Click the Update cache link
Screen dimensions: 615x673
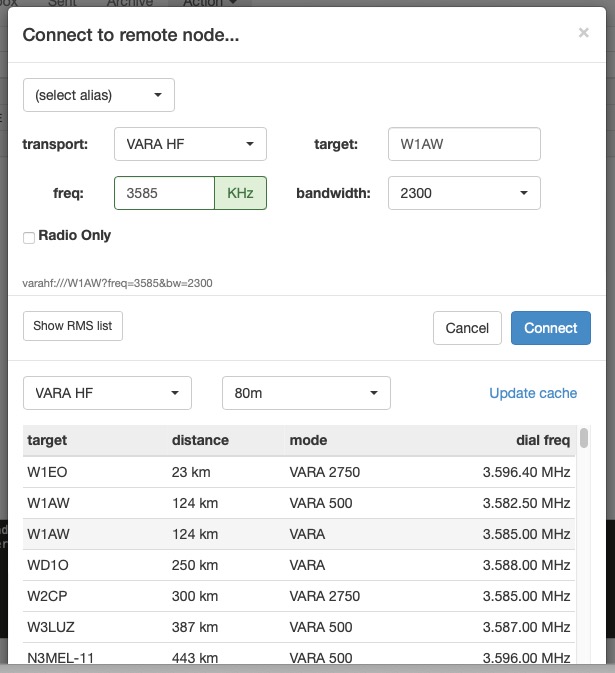click(533, 393)
